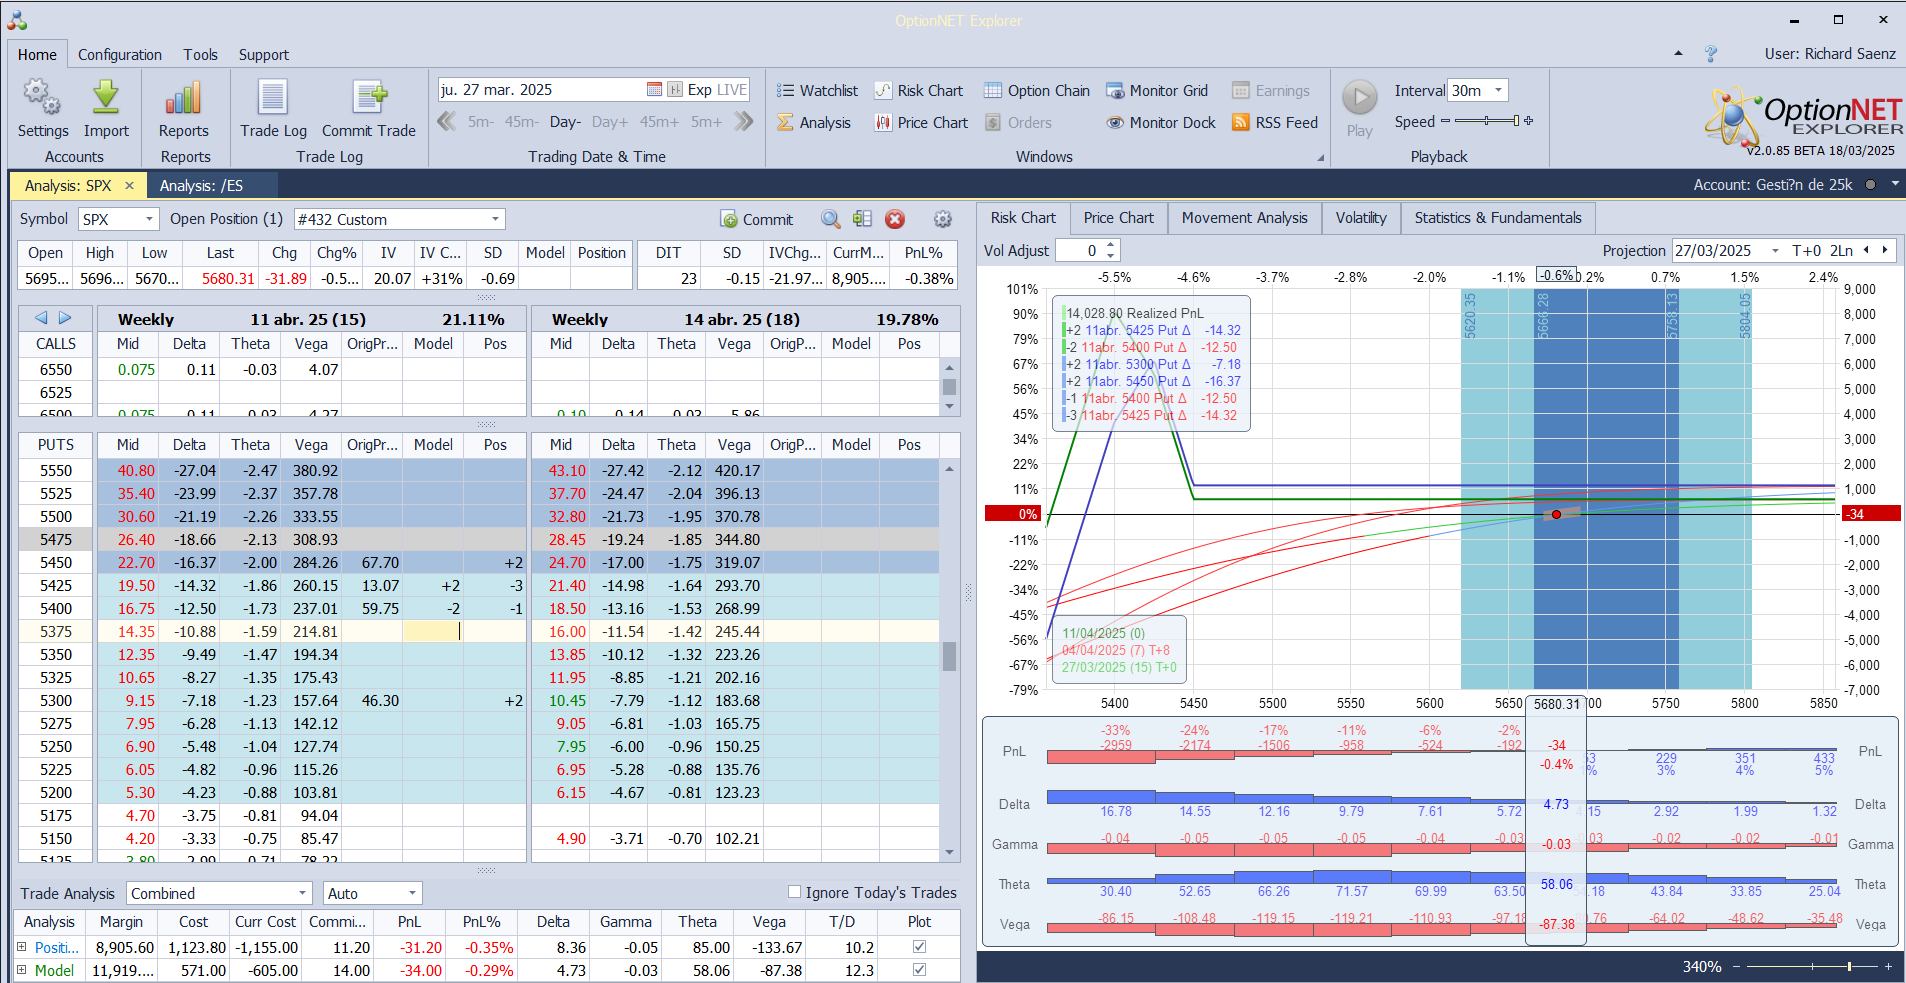Click the Commit Trade icon
The image size is (1906, 983).
pos(369,98)
